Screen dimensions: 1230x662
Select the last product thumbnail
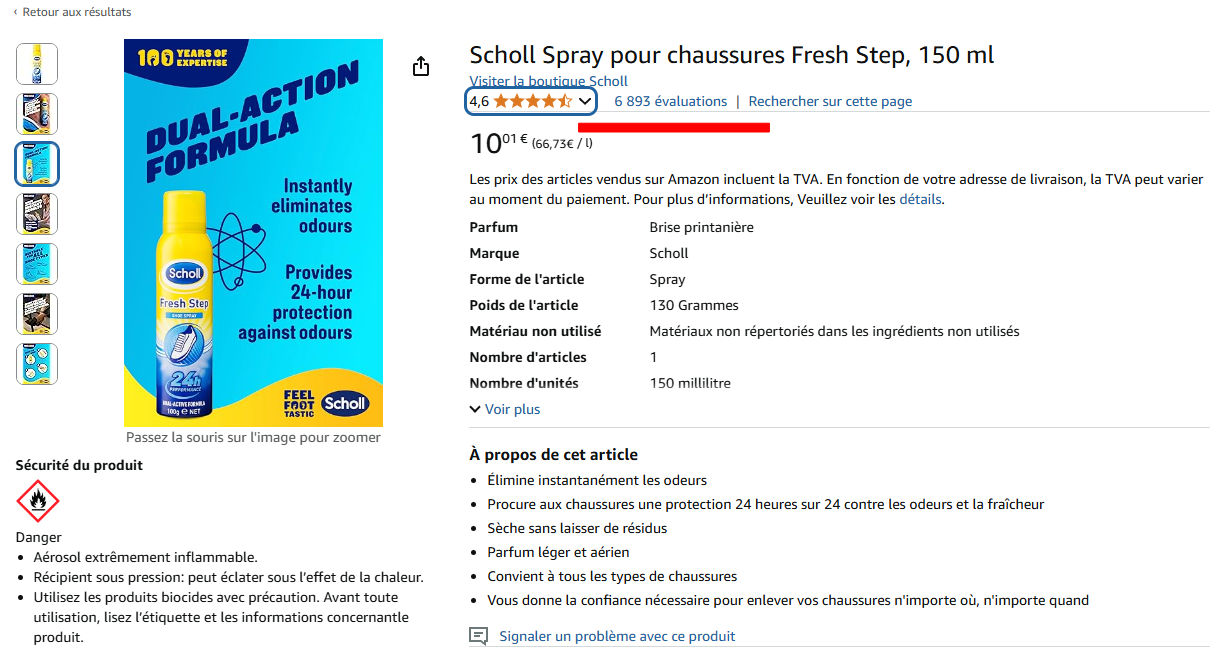click(x=37, y=364)
